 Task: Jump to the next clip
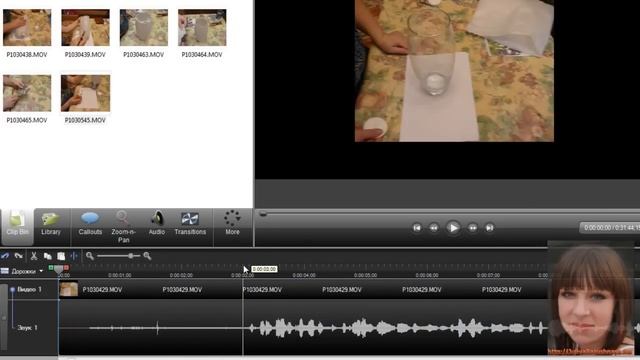click(489, 228)
